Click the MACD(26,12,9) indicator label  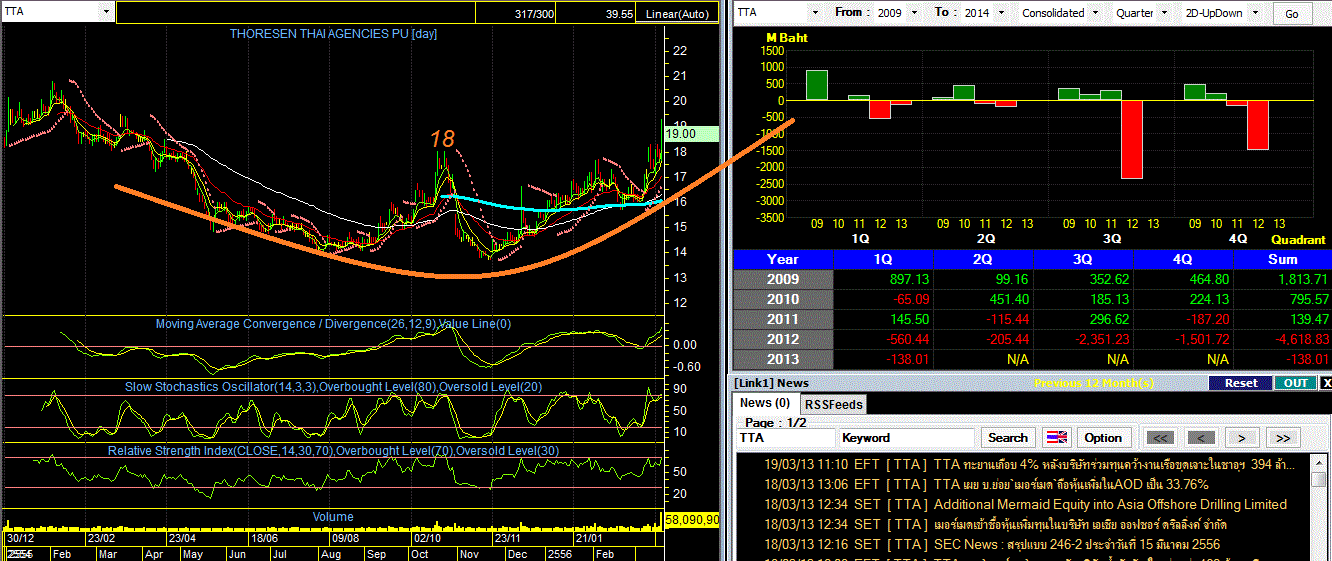pyautogui.click(x=333, y=324)
